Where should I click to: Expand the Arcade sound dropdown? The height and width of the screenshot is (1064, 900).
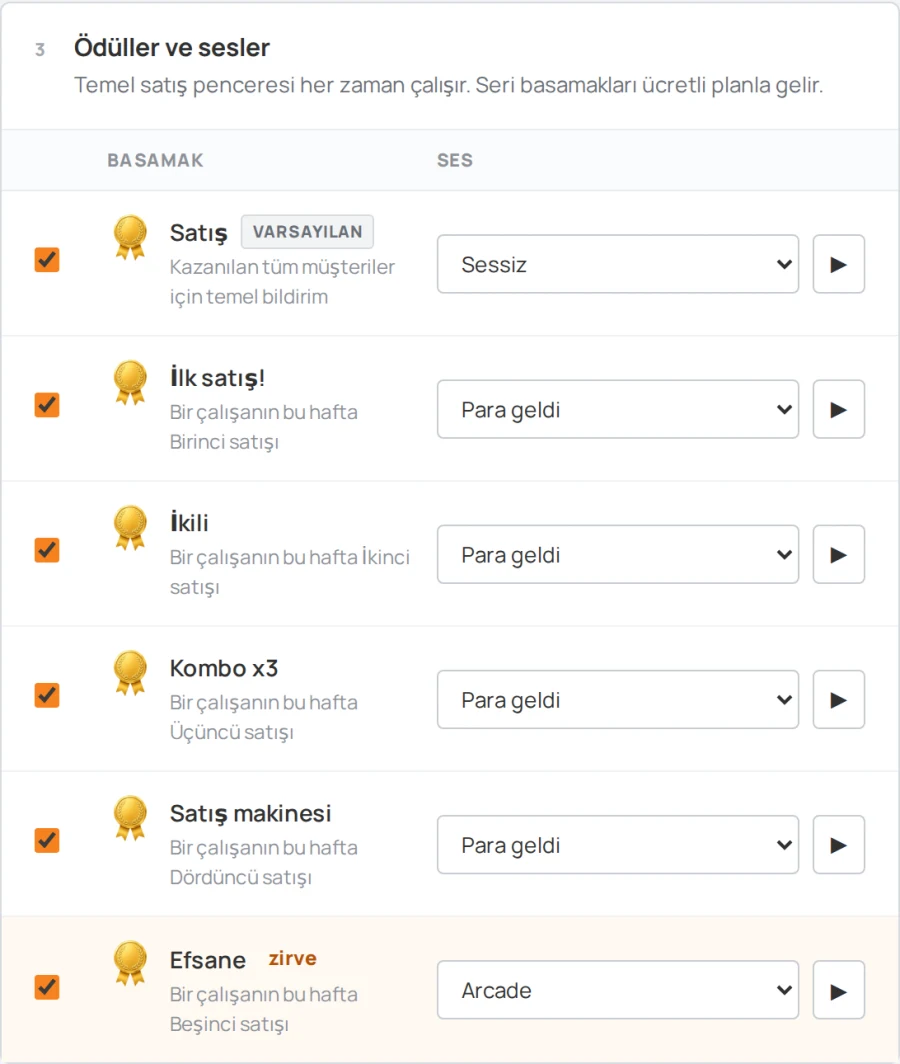[x=618, y=990]
